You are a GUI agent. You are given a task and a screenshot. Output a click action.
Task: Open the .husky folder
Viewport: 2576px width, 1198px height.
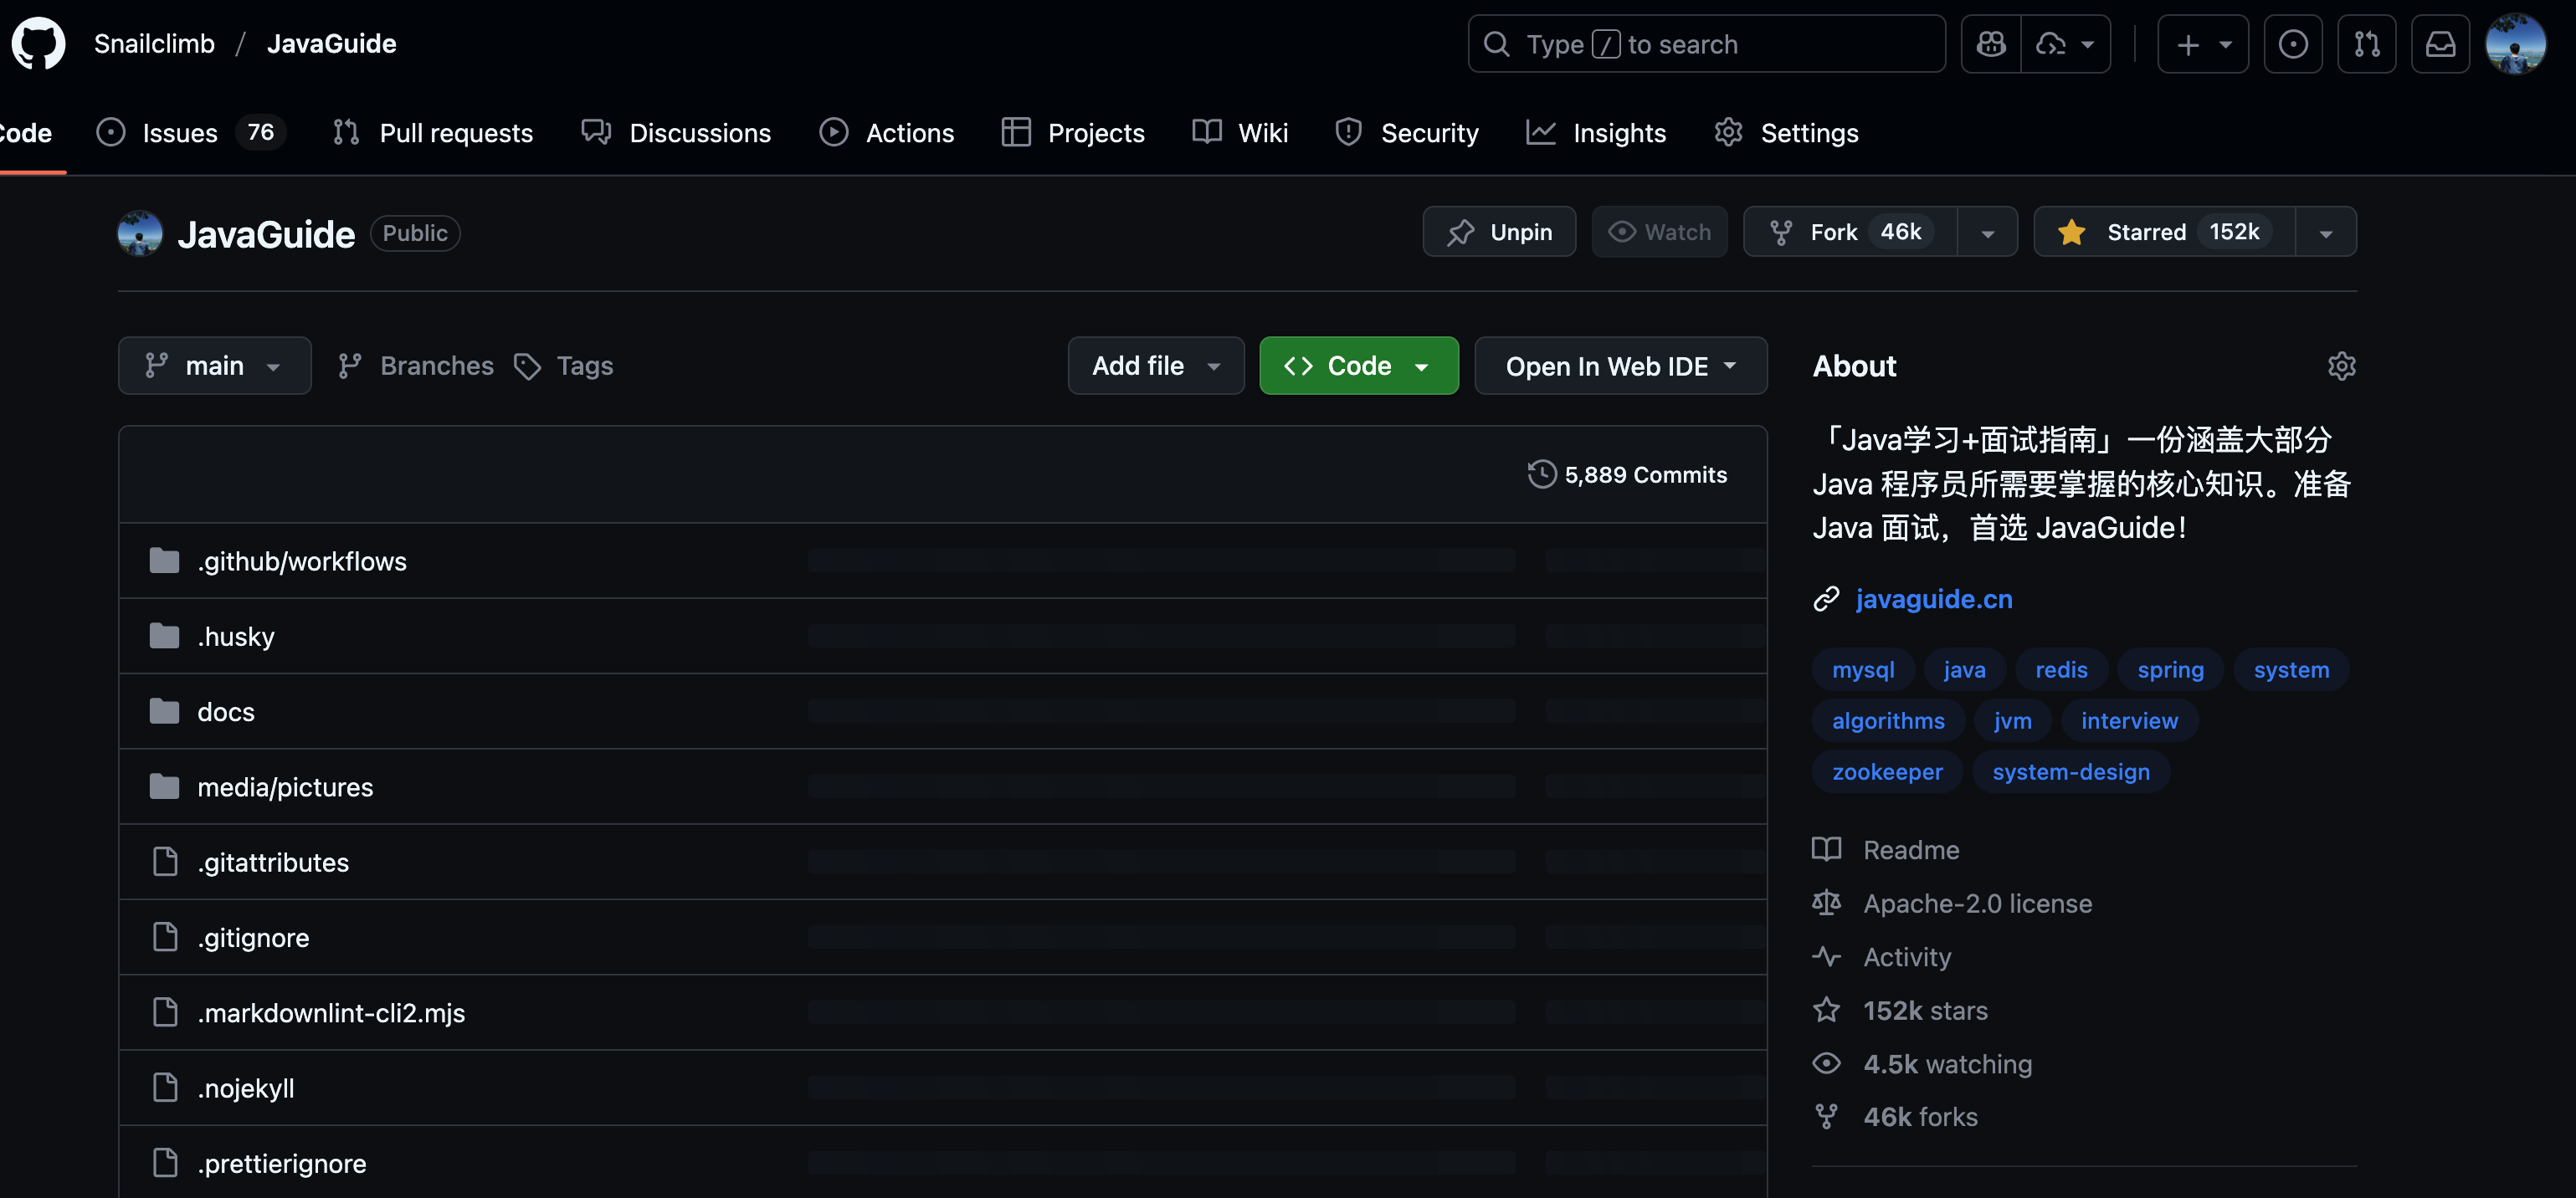coord(236,636)
